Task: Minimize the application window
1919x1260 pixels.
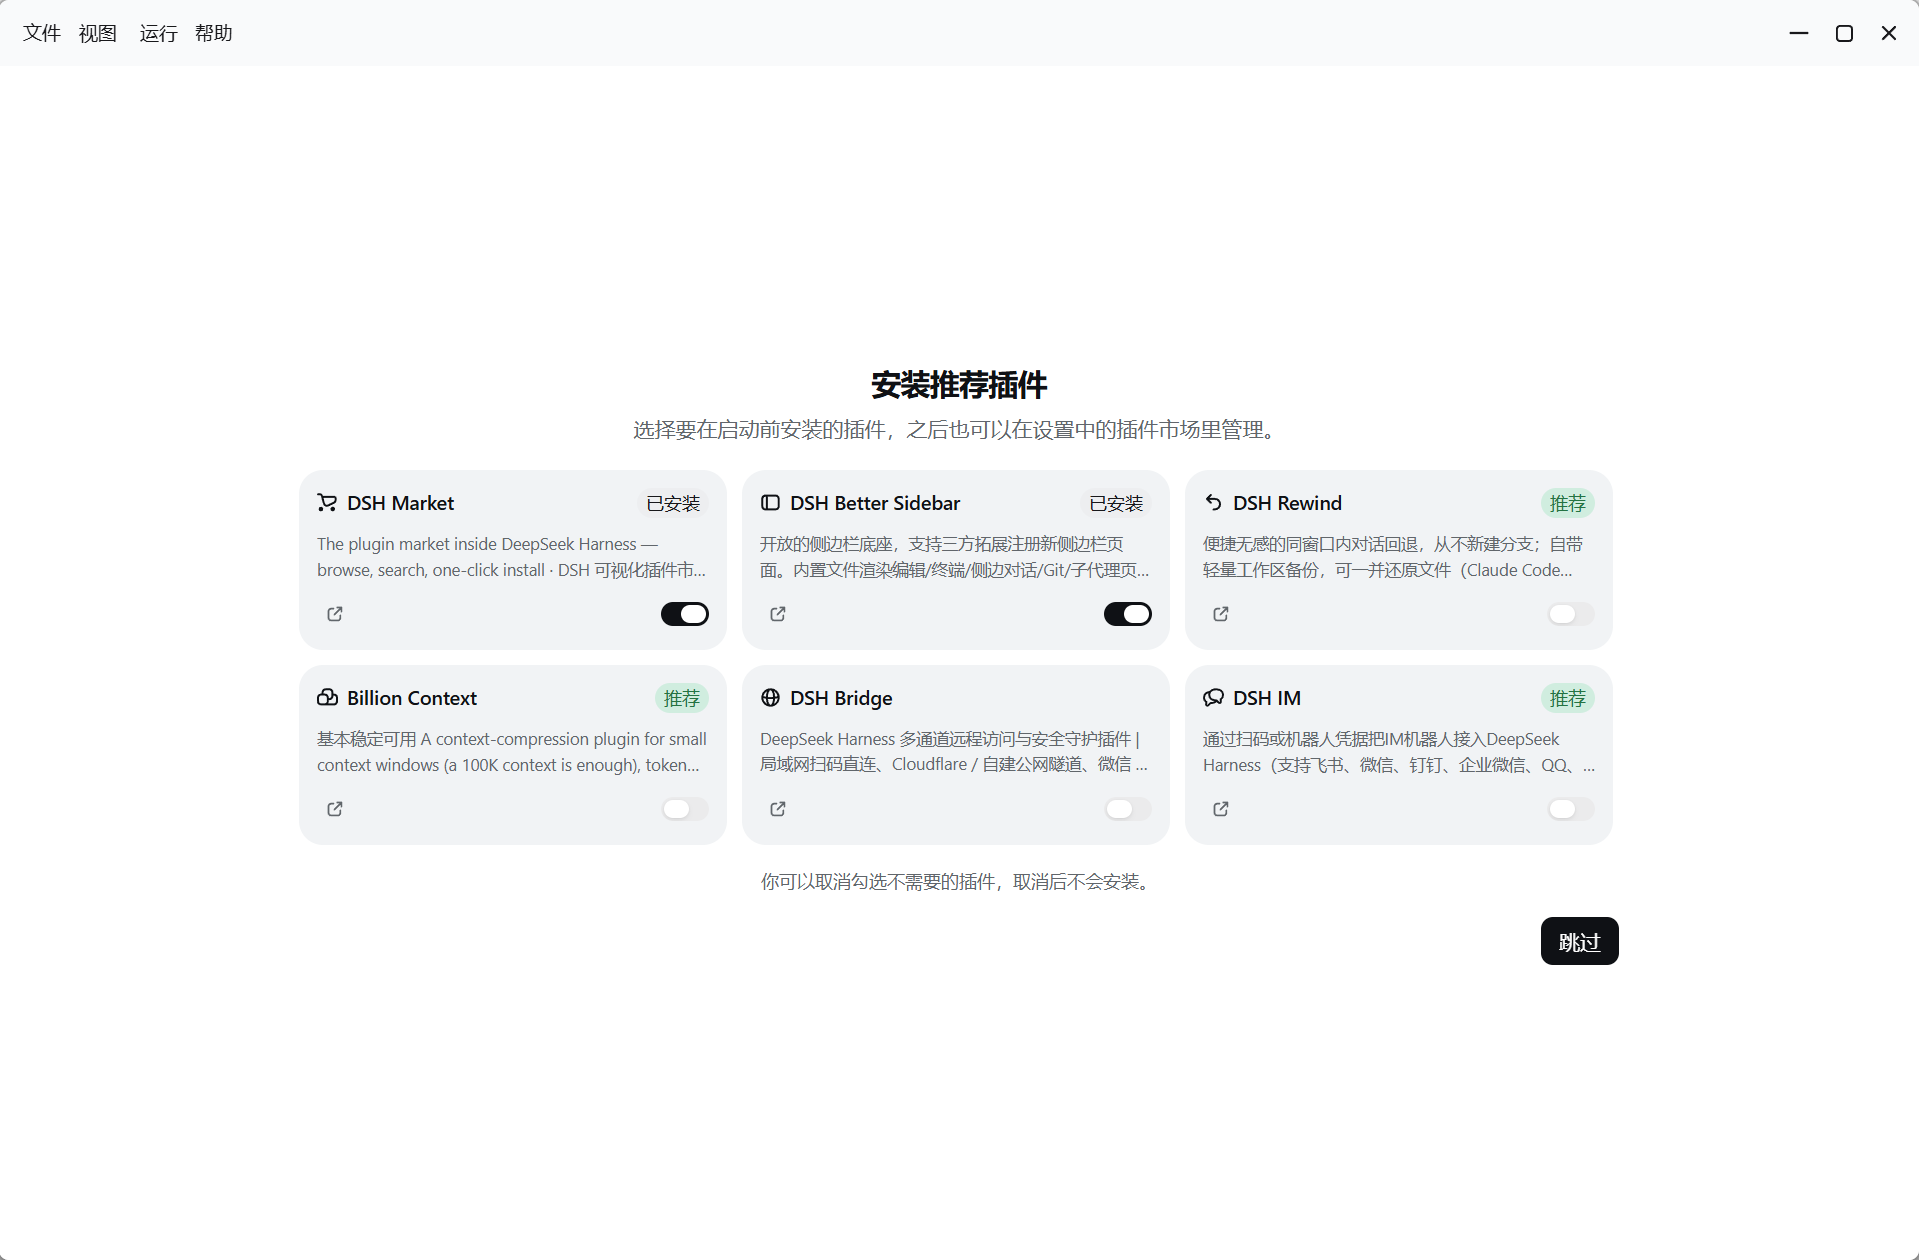Action: (1799, 33)
